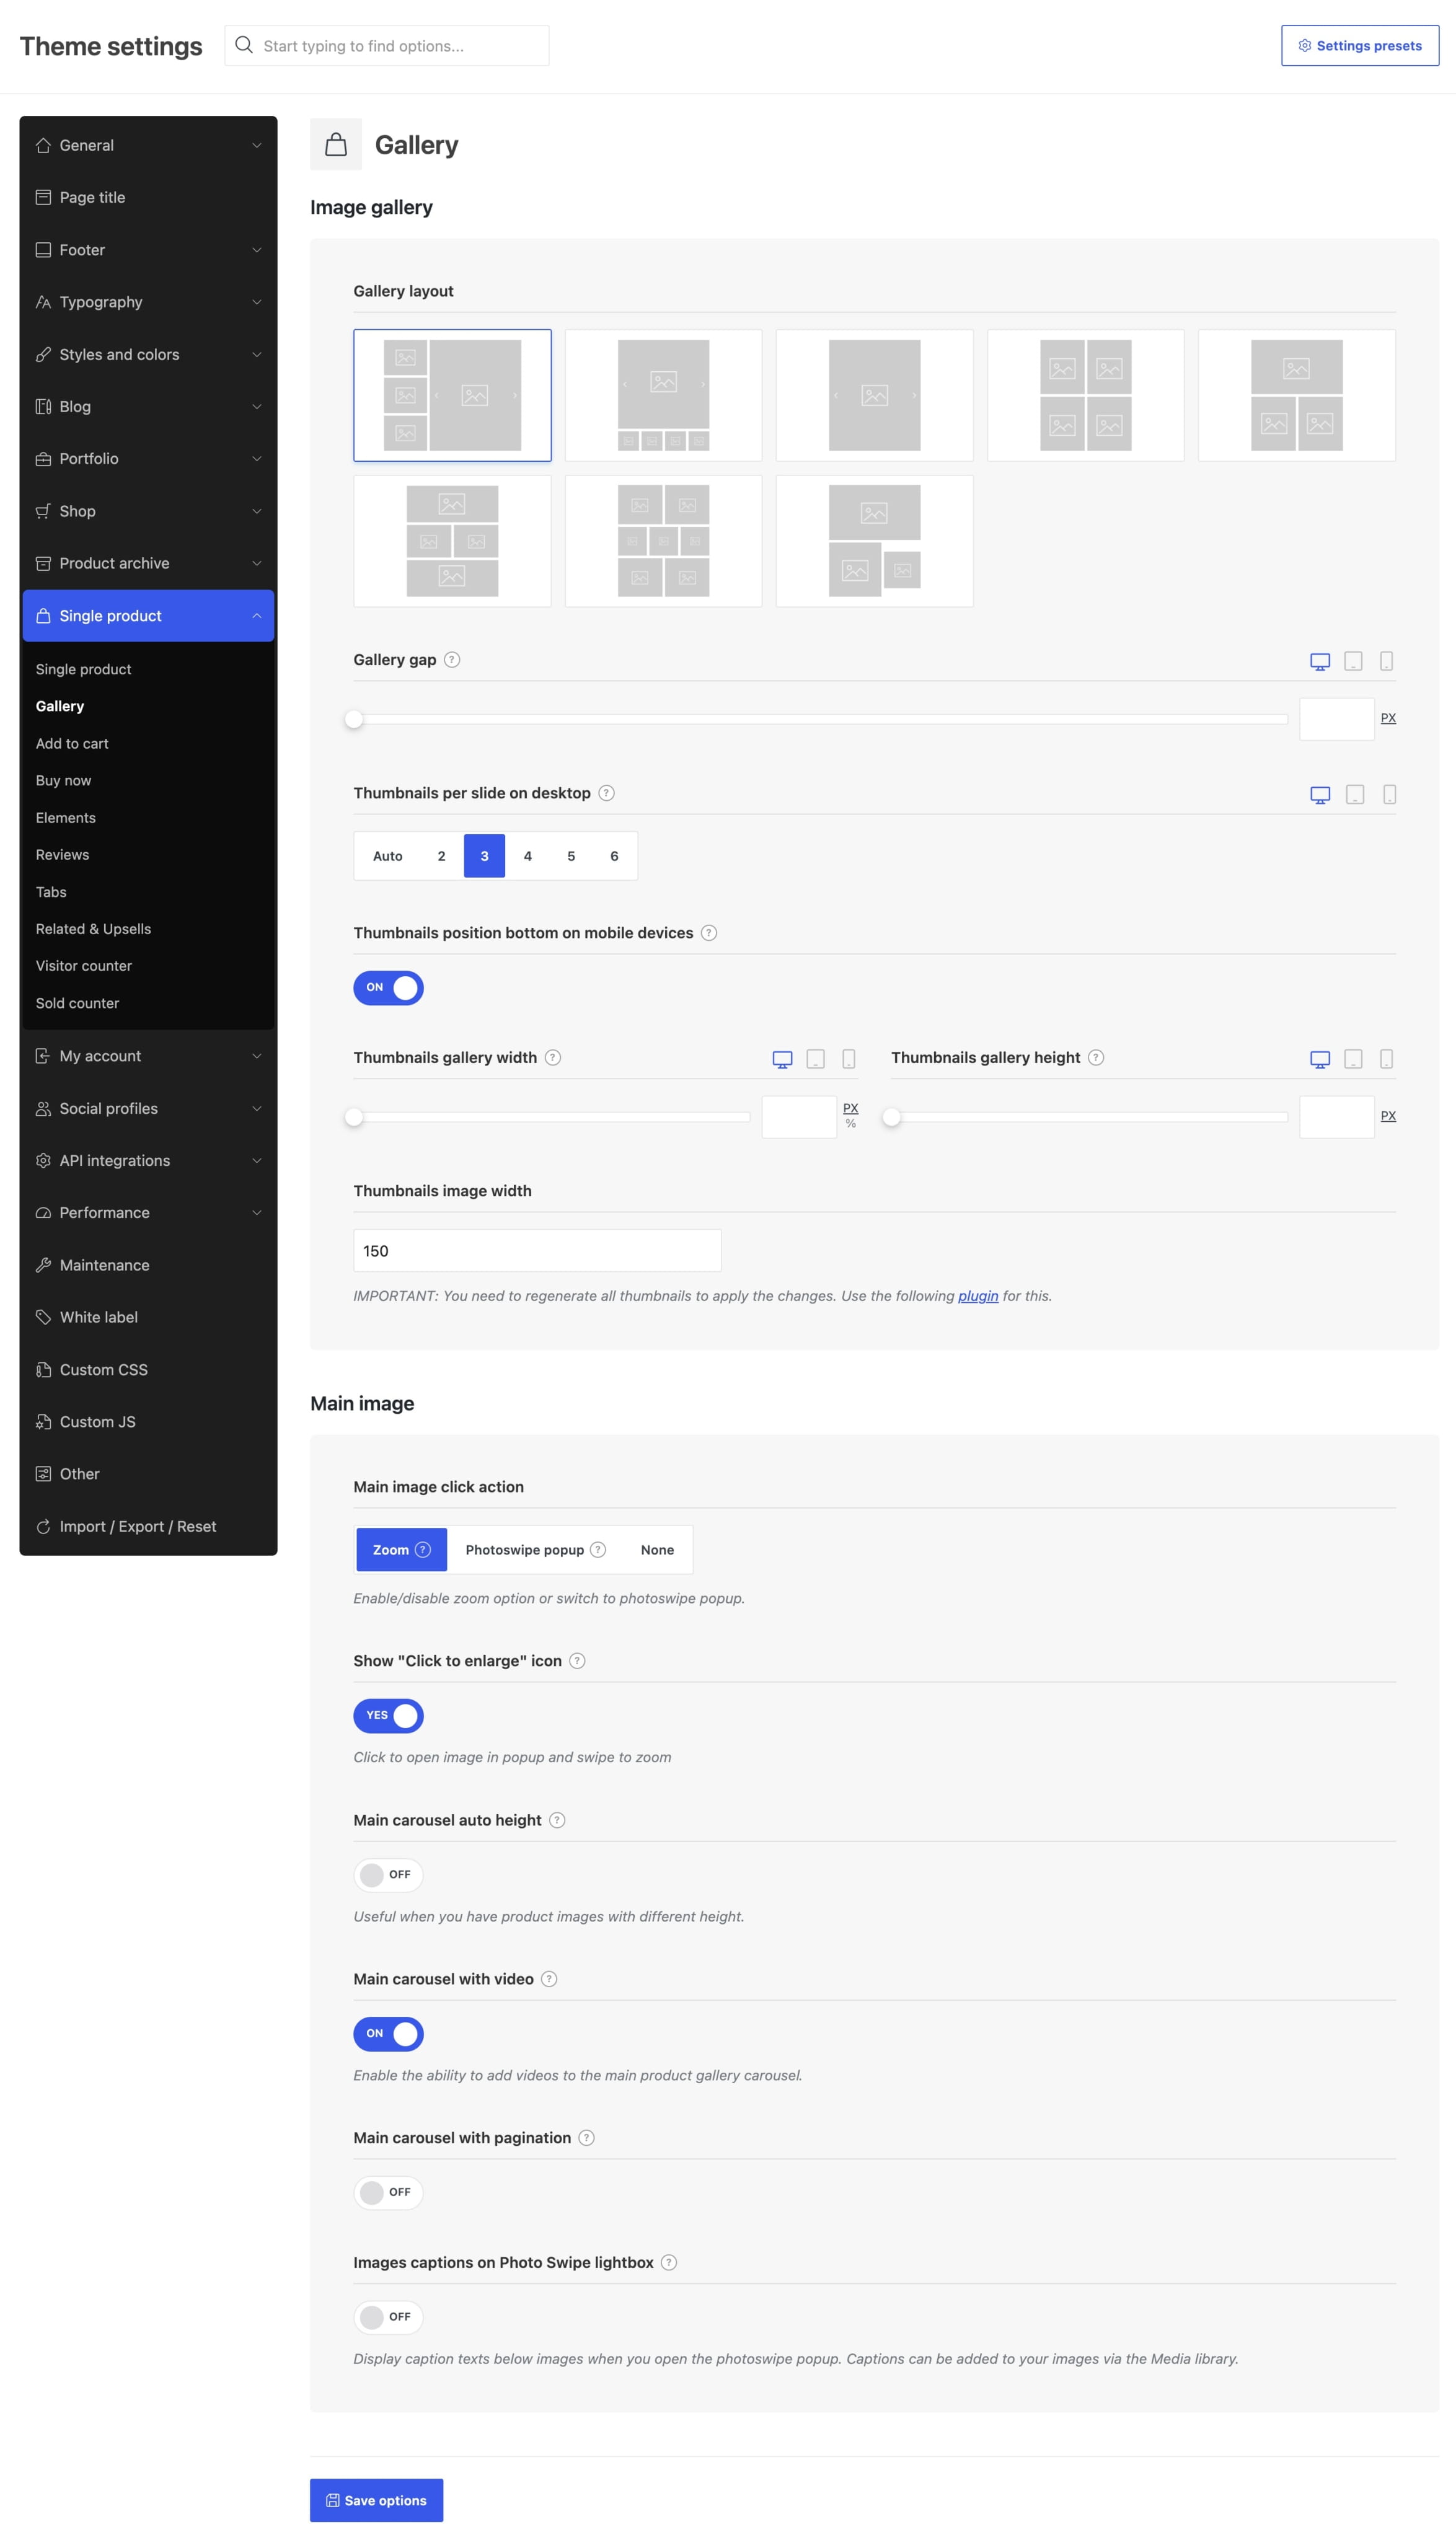Expand the Styles and colors section
Screen dimensions: 1456x2540
(148, 354)
